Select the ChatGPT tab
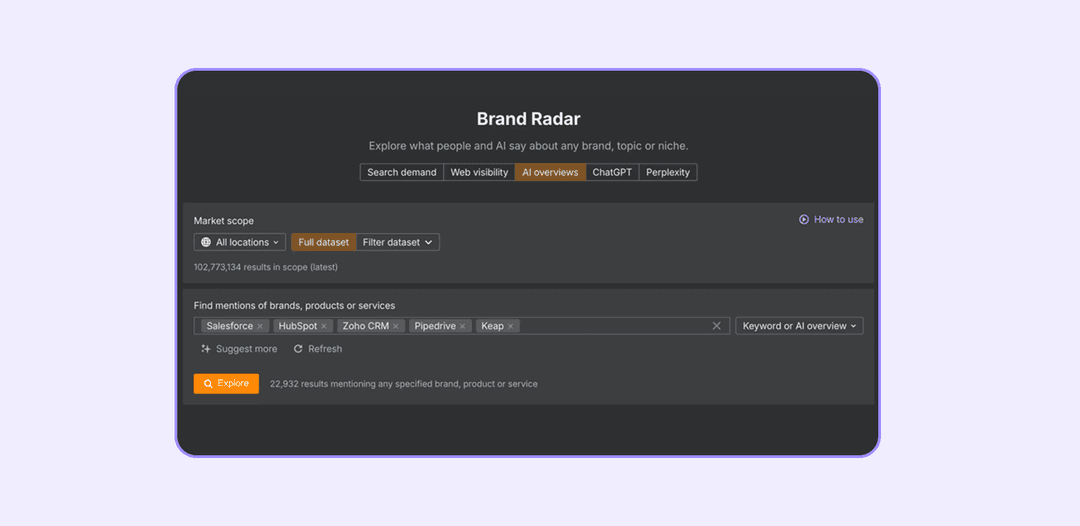This screenshot has width=1080, height=526. (612, 172)
